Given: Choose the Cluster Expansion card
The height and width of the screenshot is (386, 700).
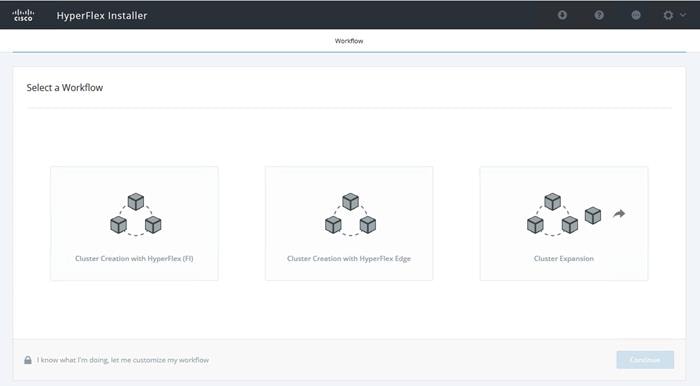Looking at the screenshot, I should [x=564, y=224].
